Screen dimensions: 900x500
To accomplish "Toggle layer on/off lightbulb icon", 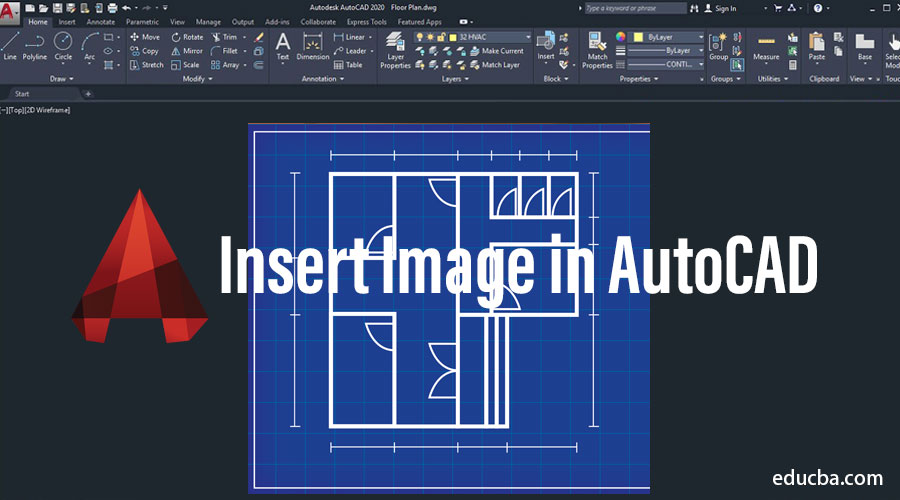I will (x=420, y=37).
